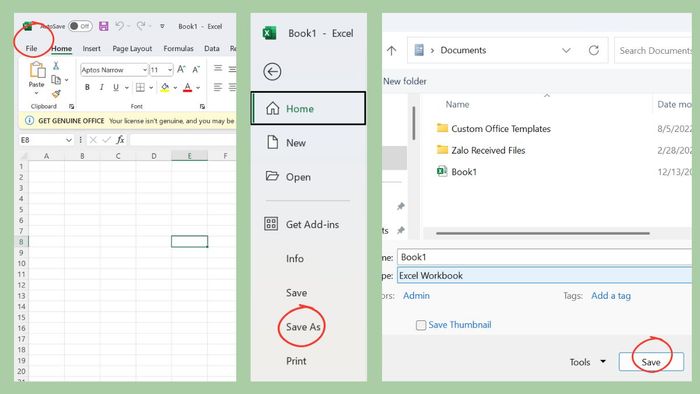
Task: Click the back arrow in backstage view
Action: [x=272, y=71]
